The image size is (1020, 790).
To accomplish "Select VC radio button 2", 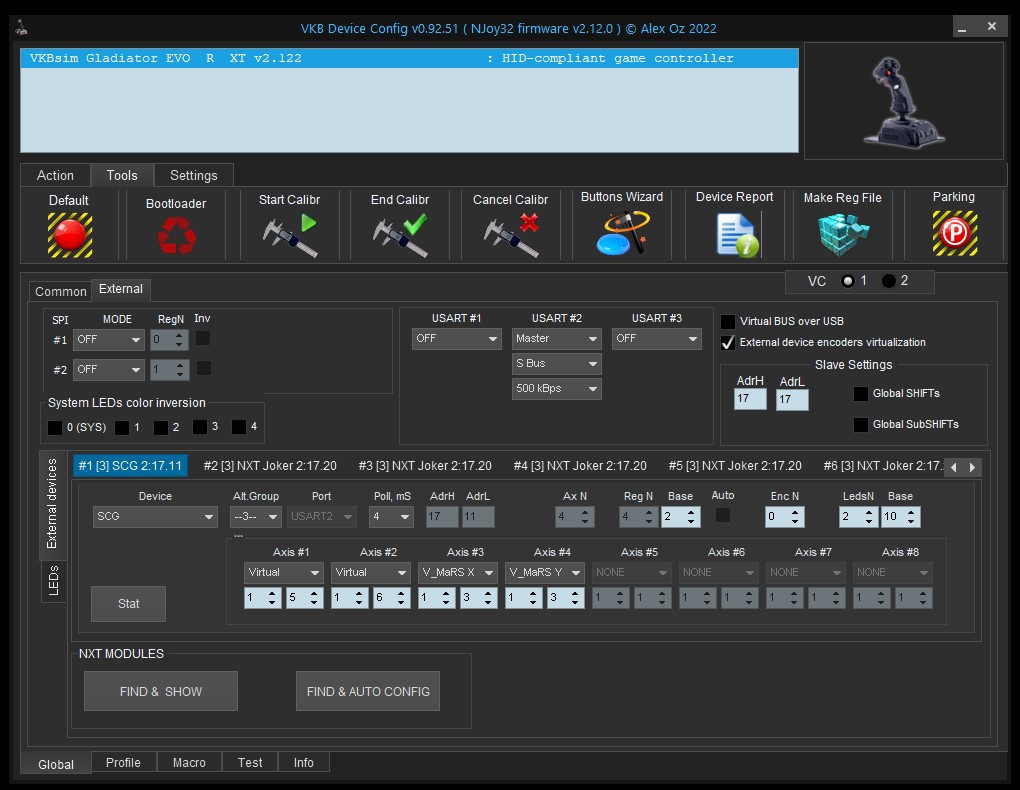I will (x=889, y=281).
